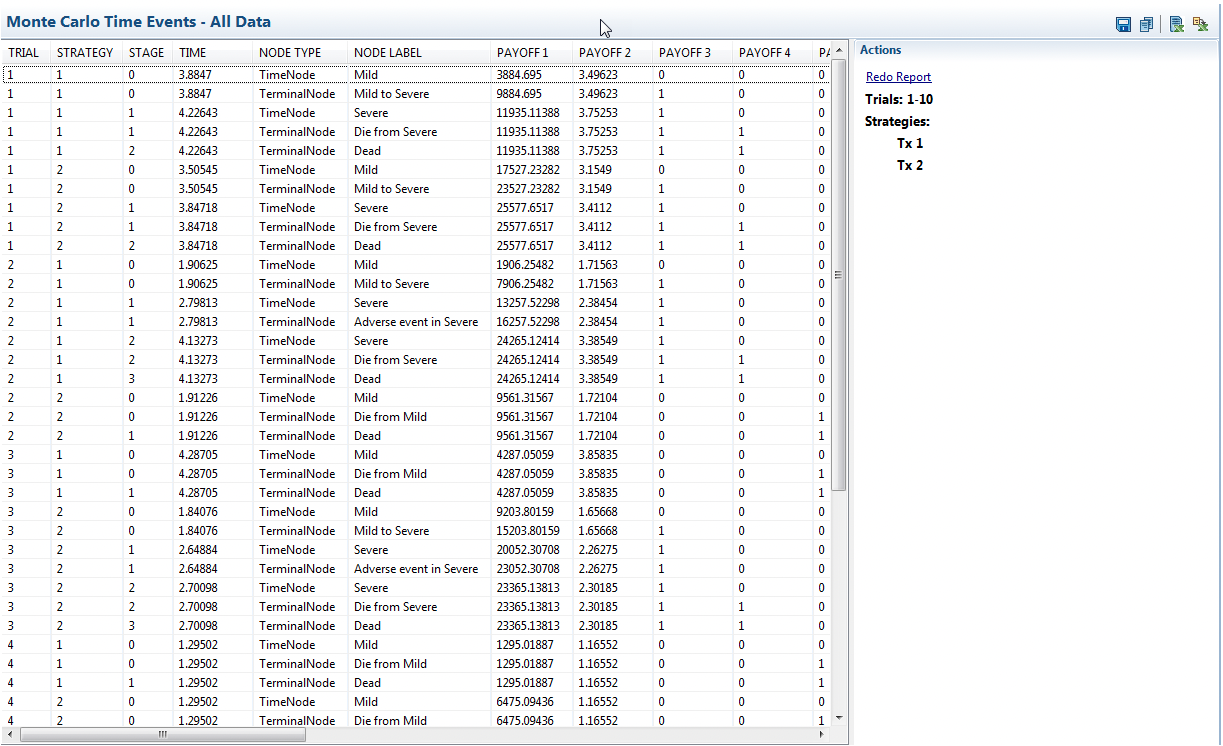1223x746 pixels.
Task: Open the Redo Report link
Action: (x=898, y=77)
